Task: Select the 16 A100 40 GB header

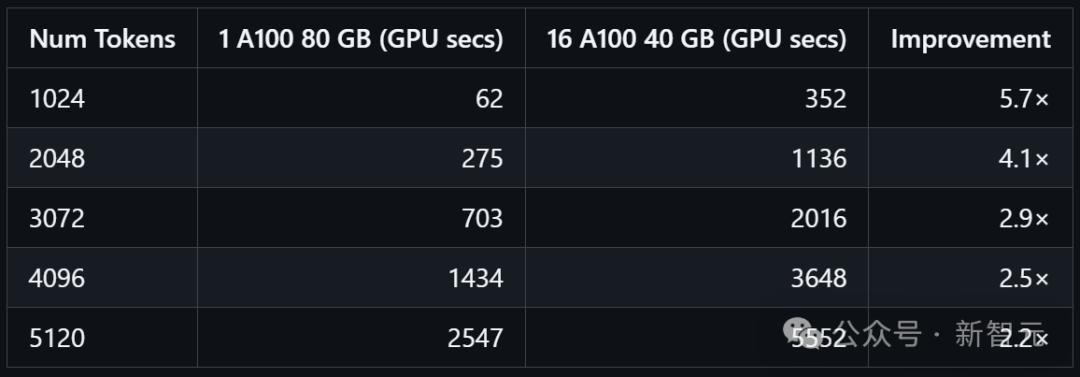Action: click(x=696, y=39)
